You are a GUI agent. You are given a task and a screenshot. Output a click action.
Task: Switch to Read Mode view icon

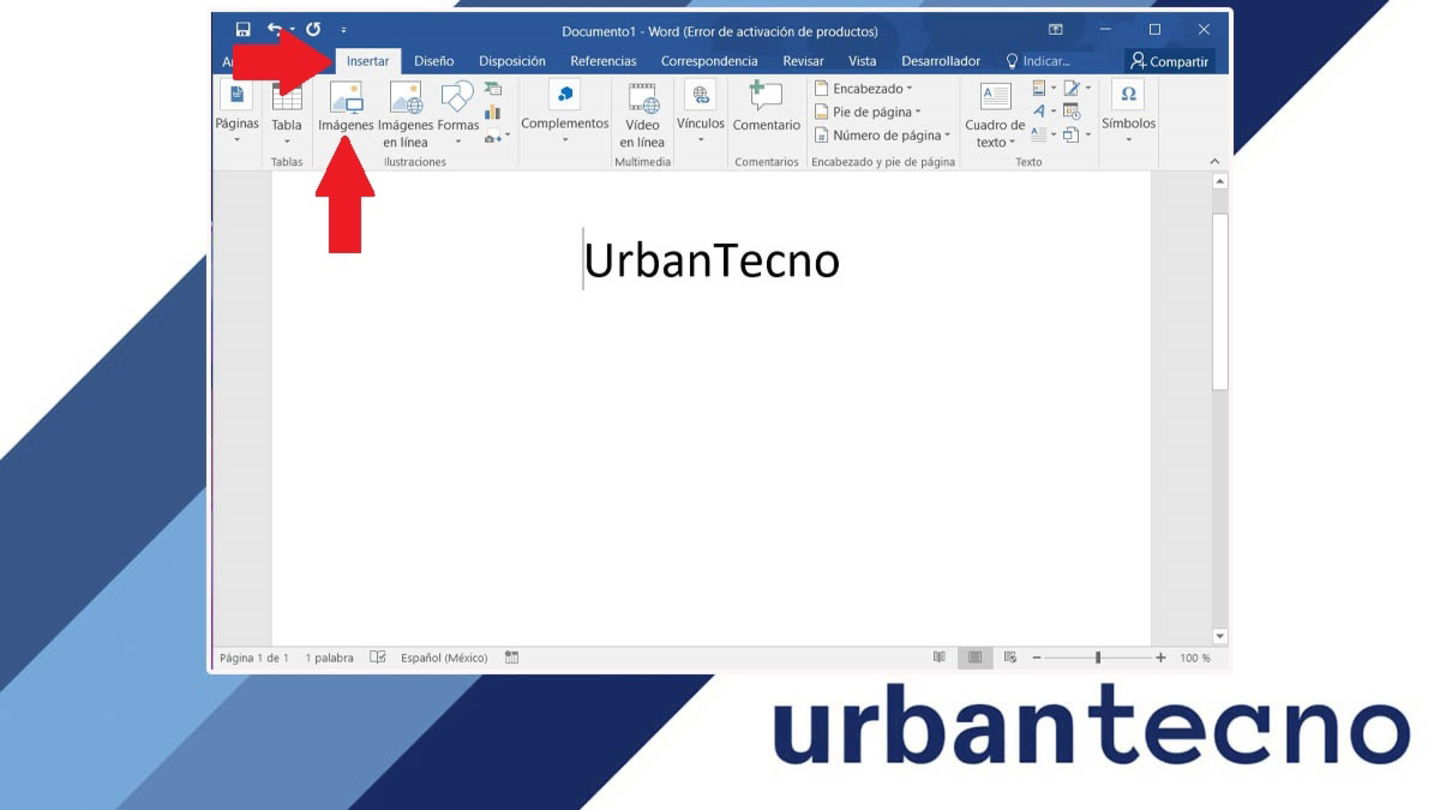tap(939, 657)
